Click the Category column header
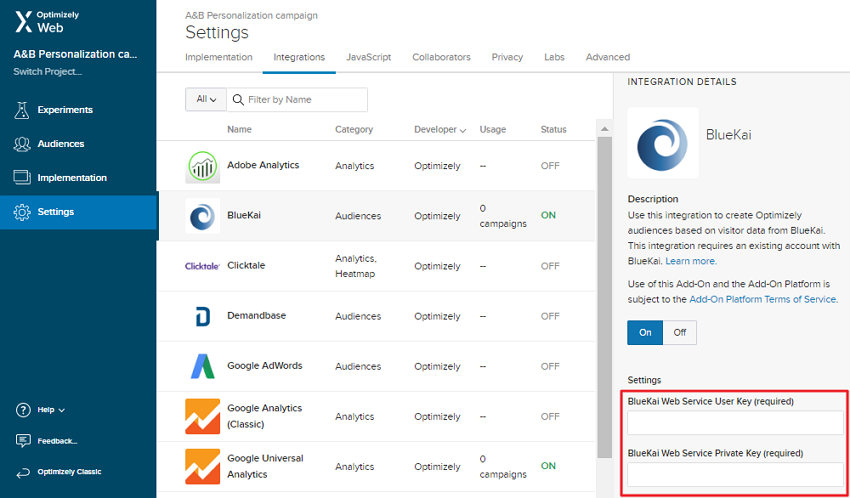Screen dimensions: 850x498 point(354,130)
